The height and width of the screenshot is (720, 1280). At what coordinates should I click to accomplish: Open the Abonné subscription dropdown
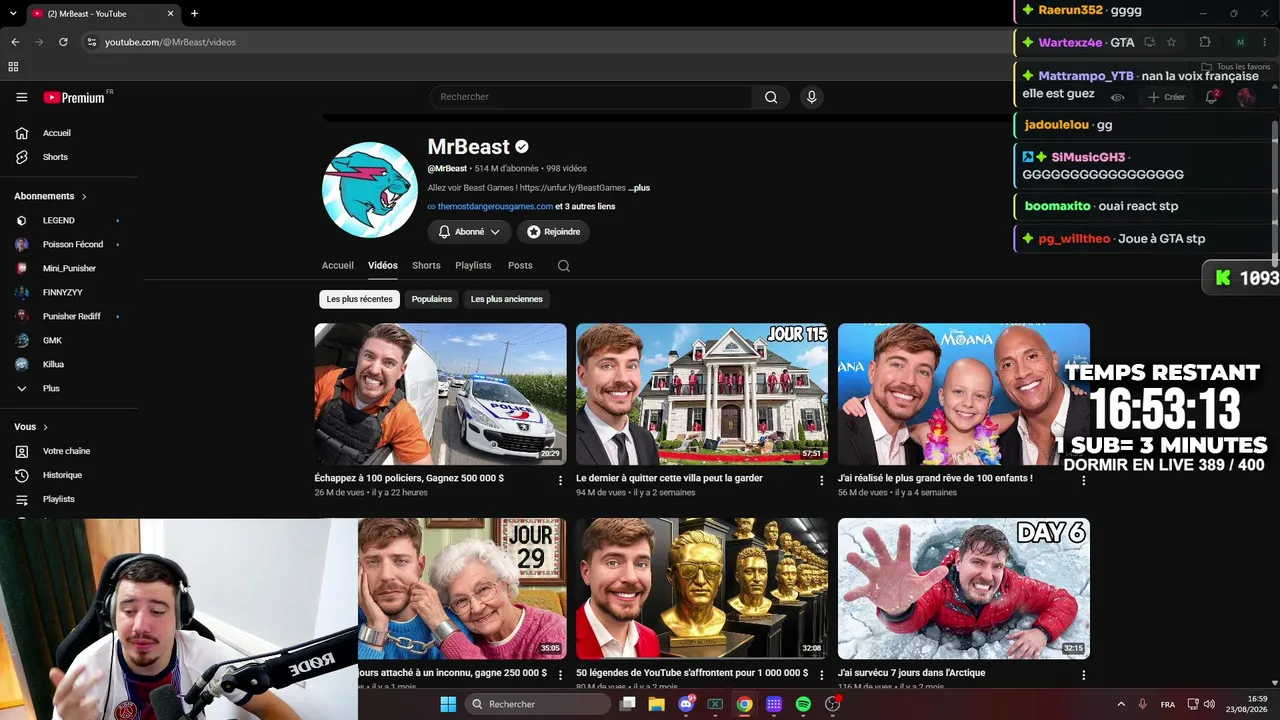tap(469, 232)
